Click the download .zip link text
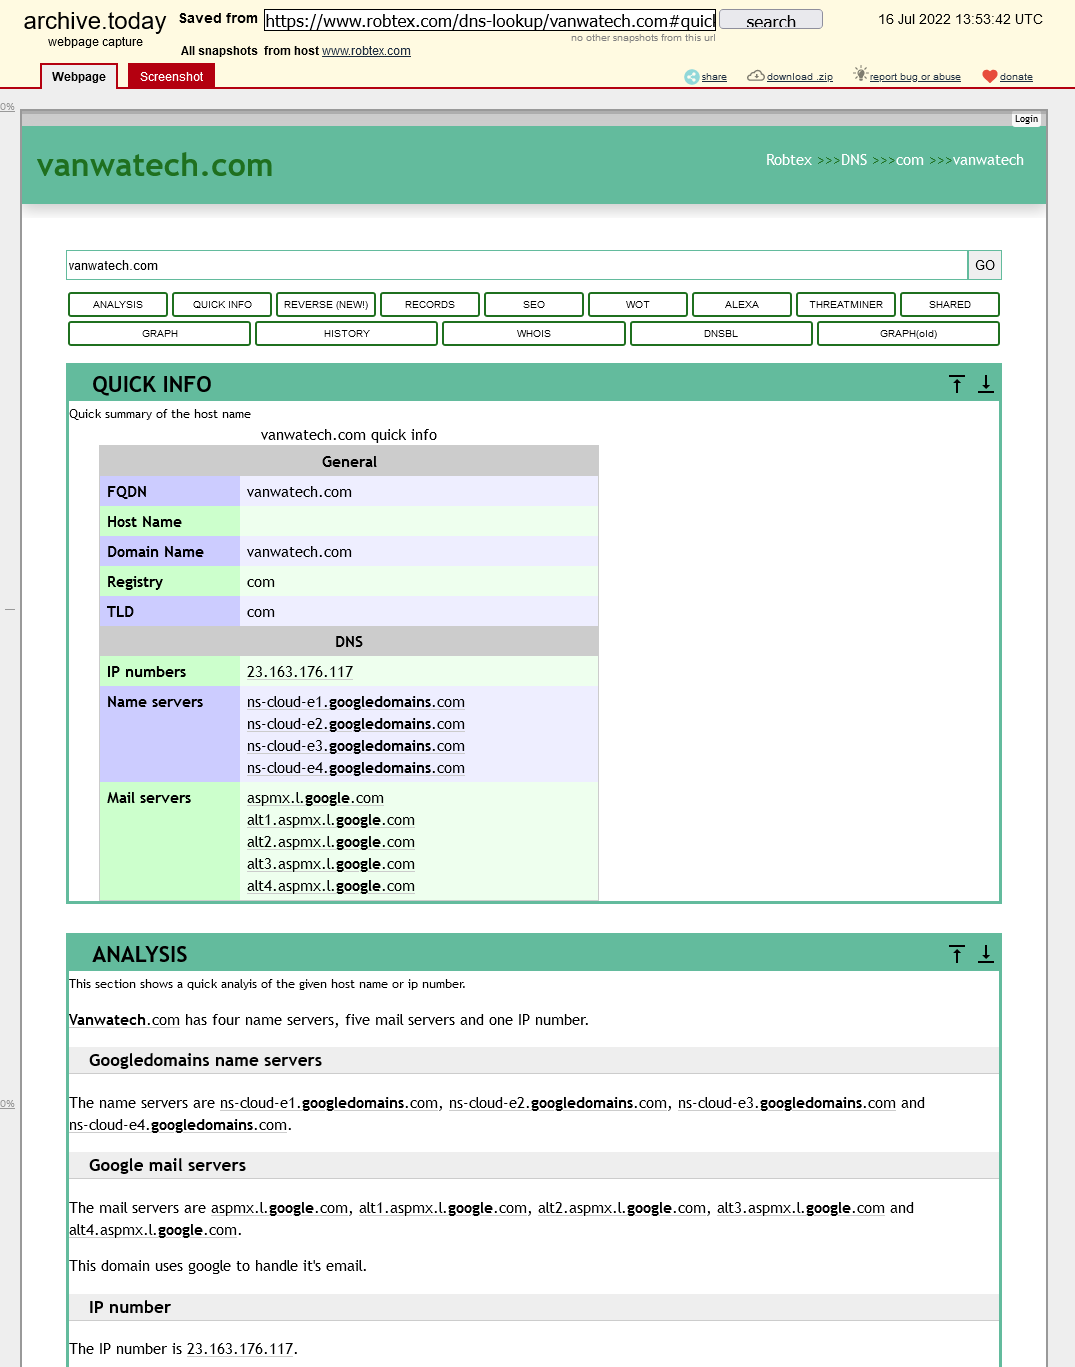 click(800, 77)
